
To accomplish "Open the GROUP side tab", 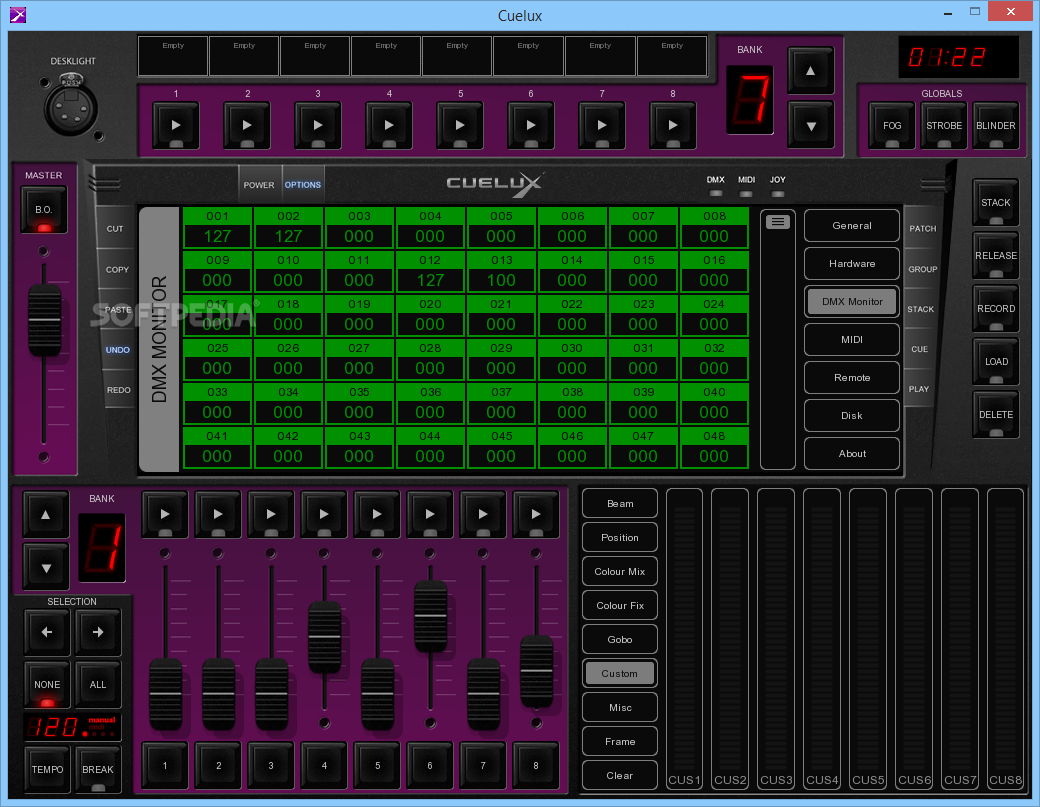I will click(x=923, y=269).
